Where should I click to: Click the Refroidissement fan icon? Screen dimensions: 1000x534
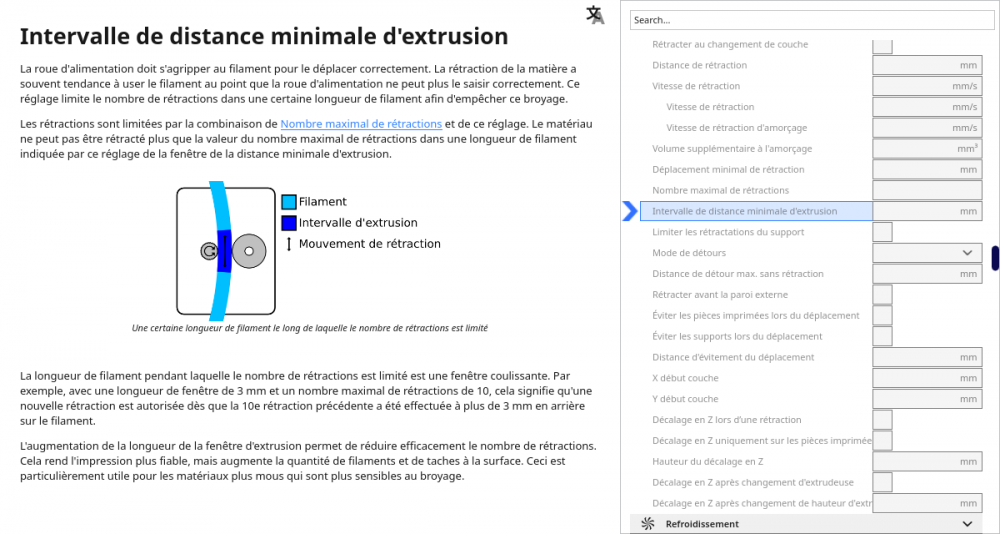[x=647, y=524]
